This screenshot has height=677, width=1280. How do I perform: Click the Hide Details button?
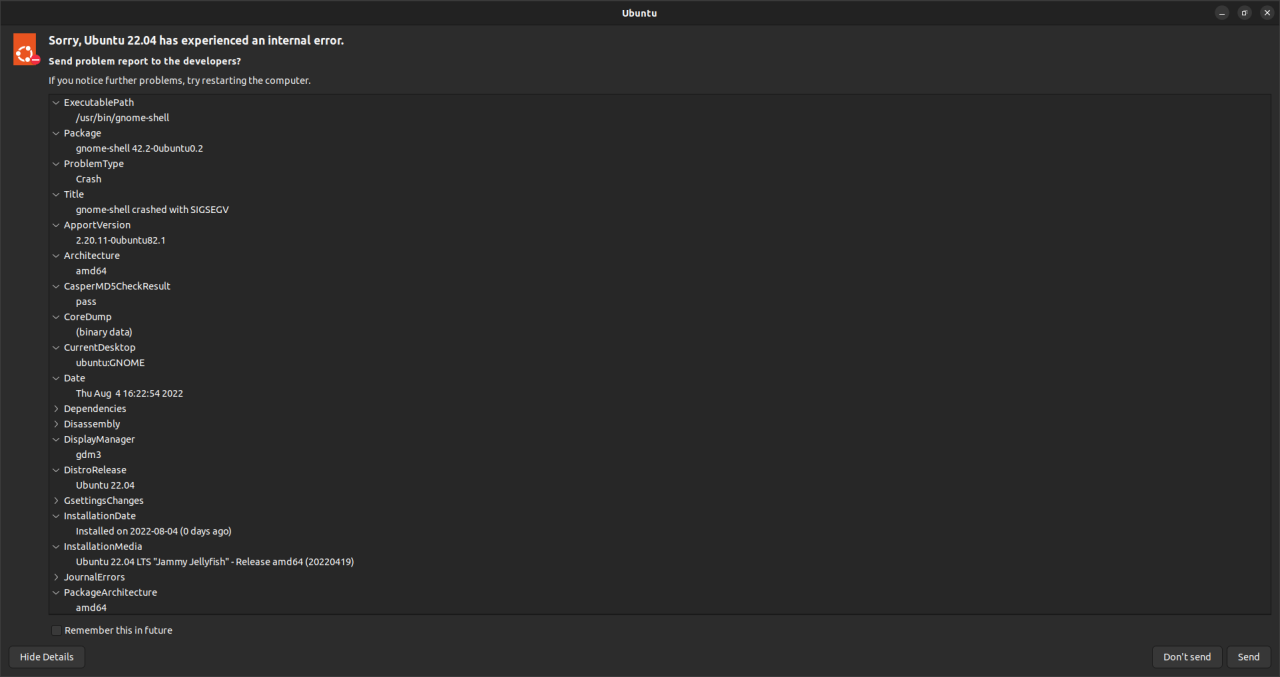pyautogui.click(x=47, y=657)
